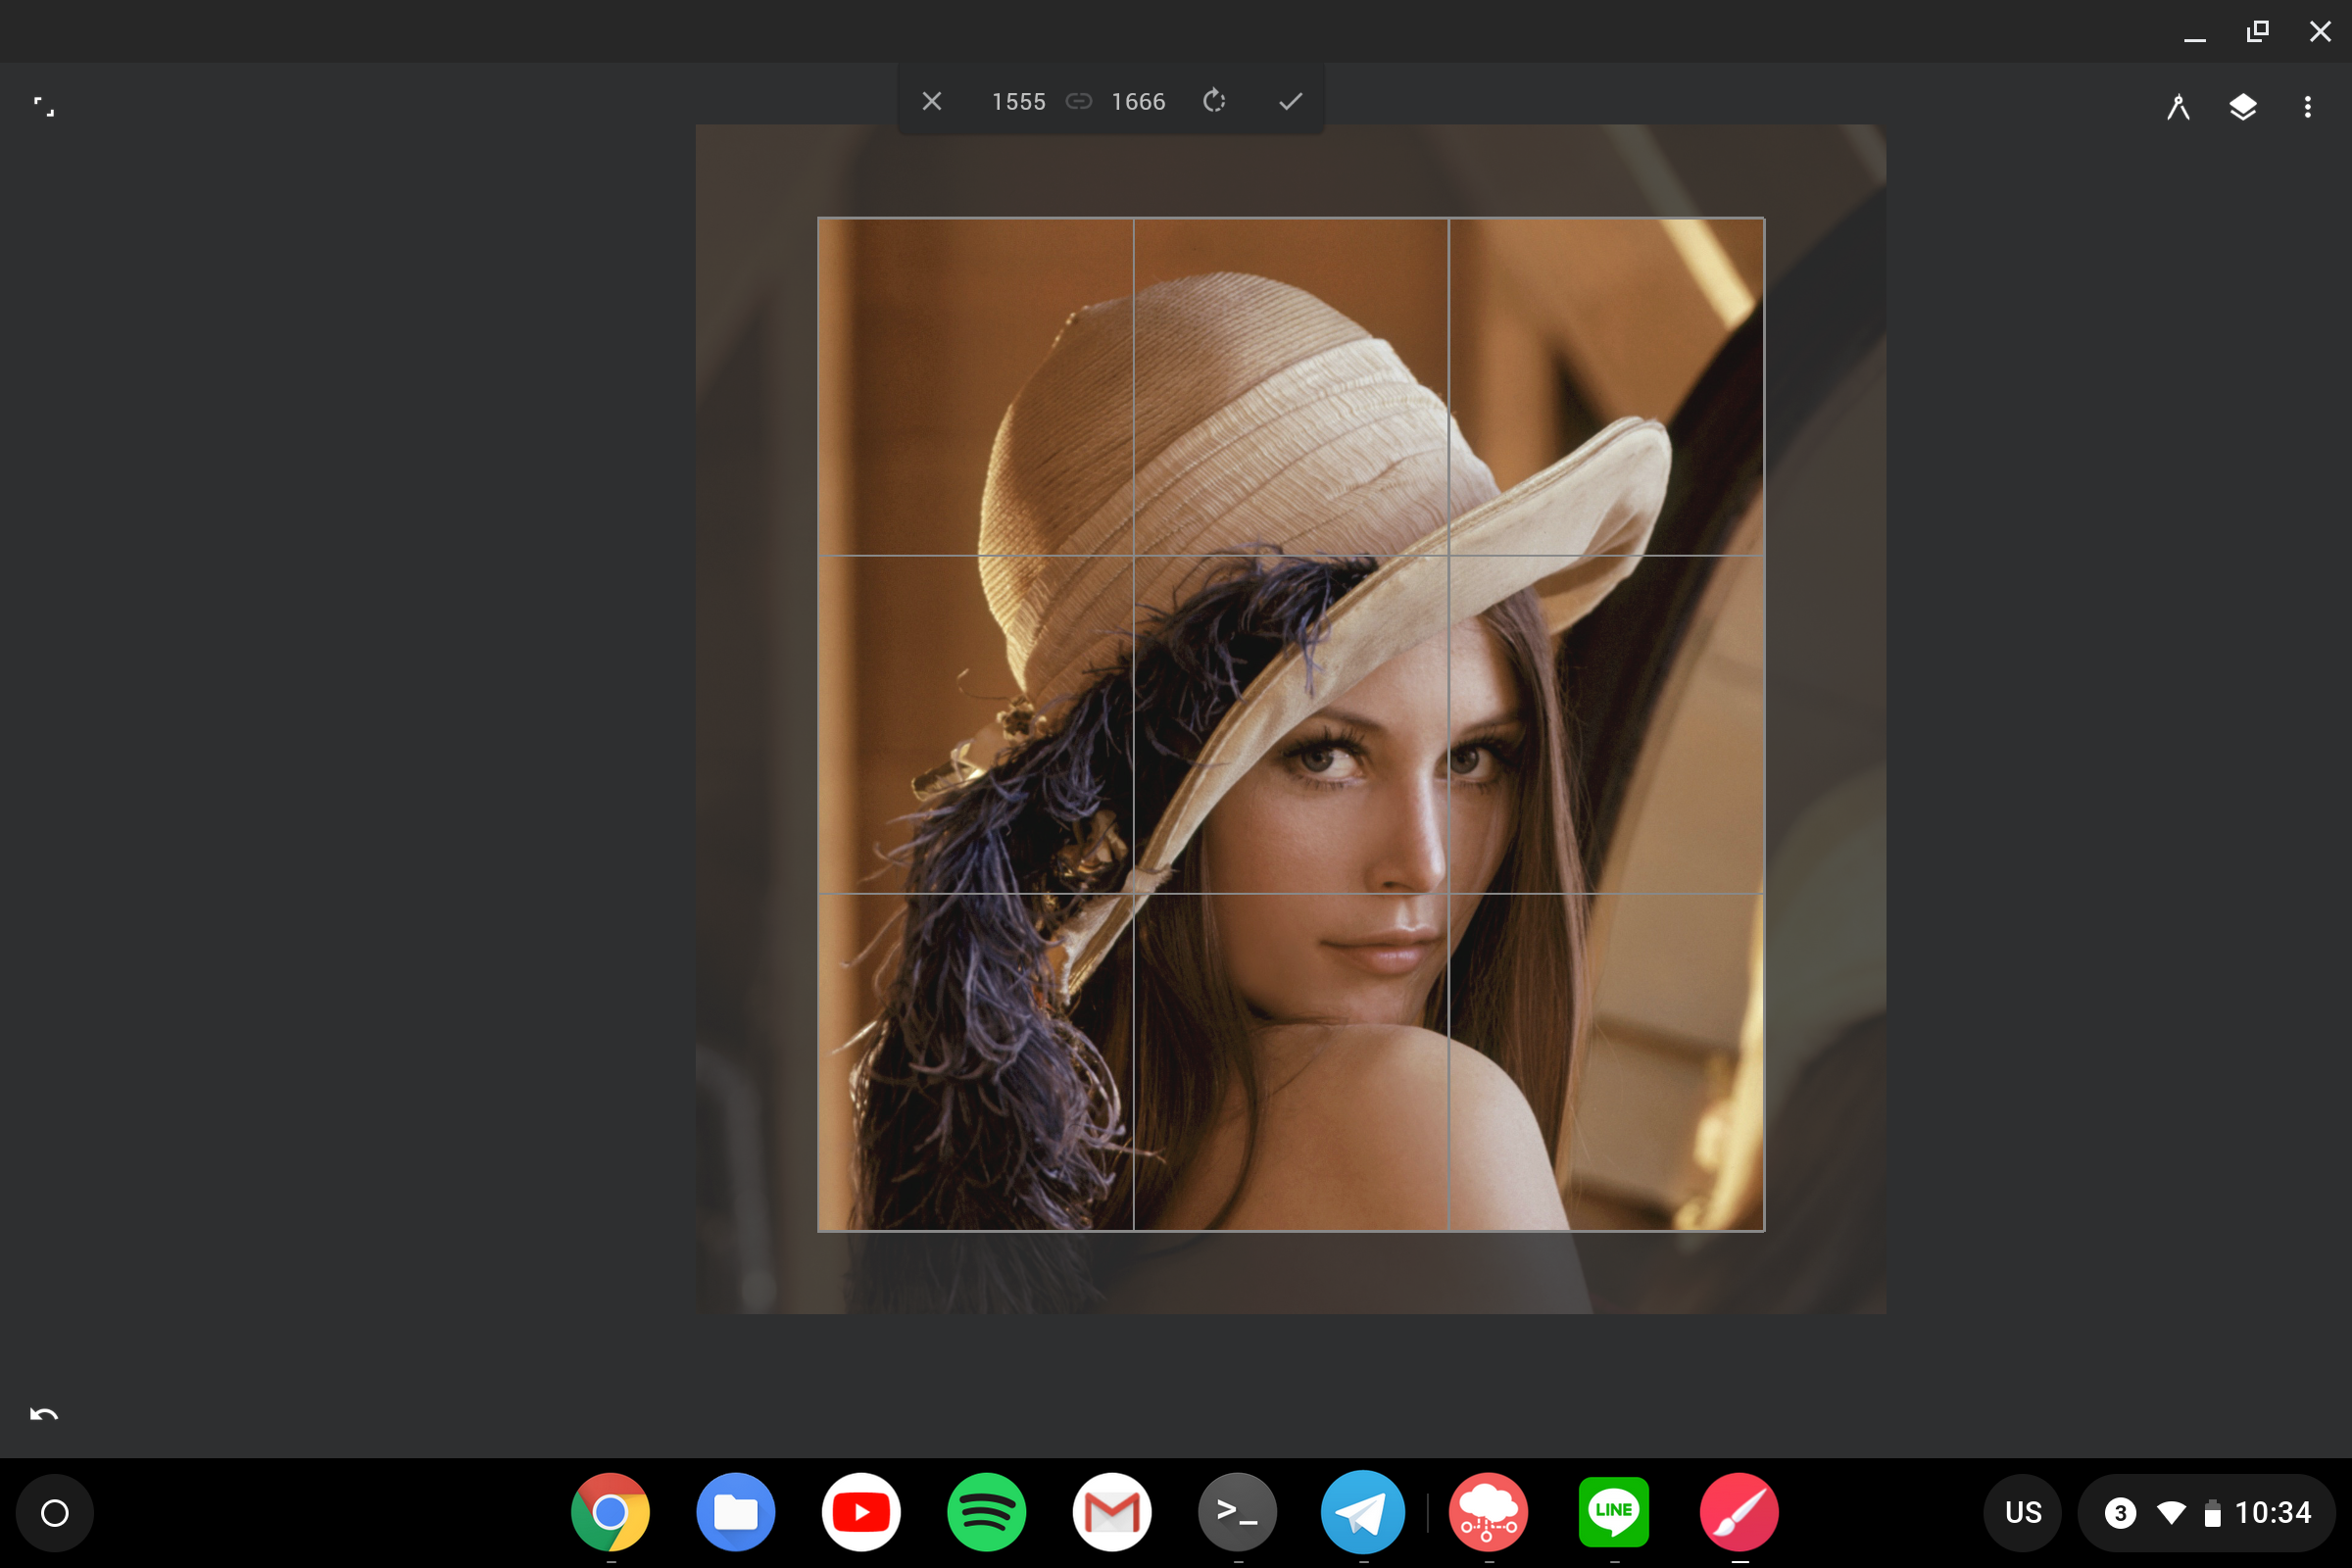Open the drawing tools compass icon

click(2178, 107)
